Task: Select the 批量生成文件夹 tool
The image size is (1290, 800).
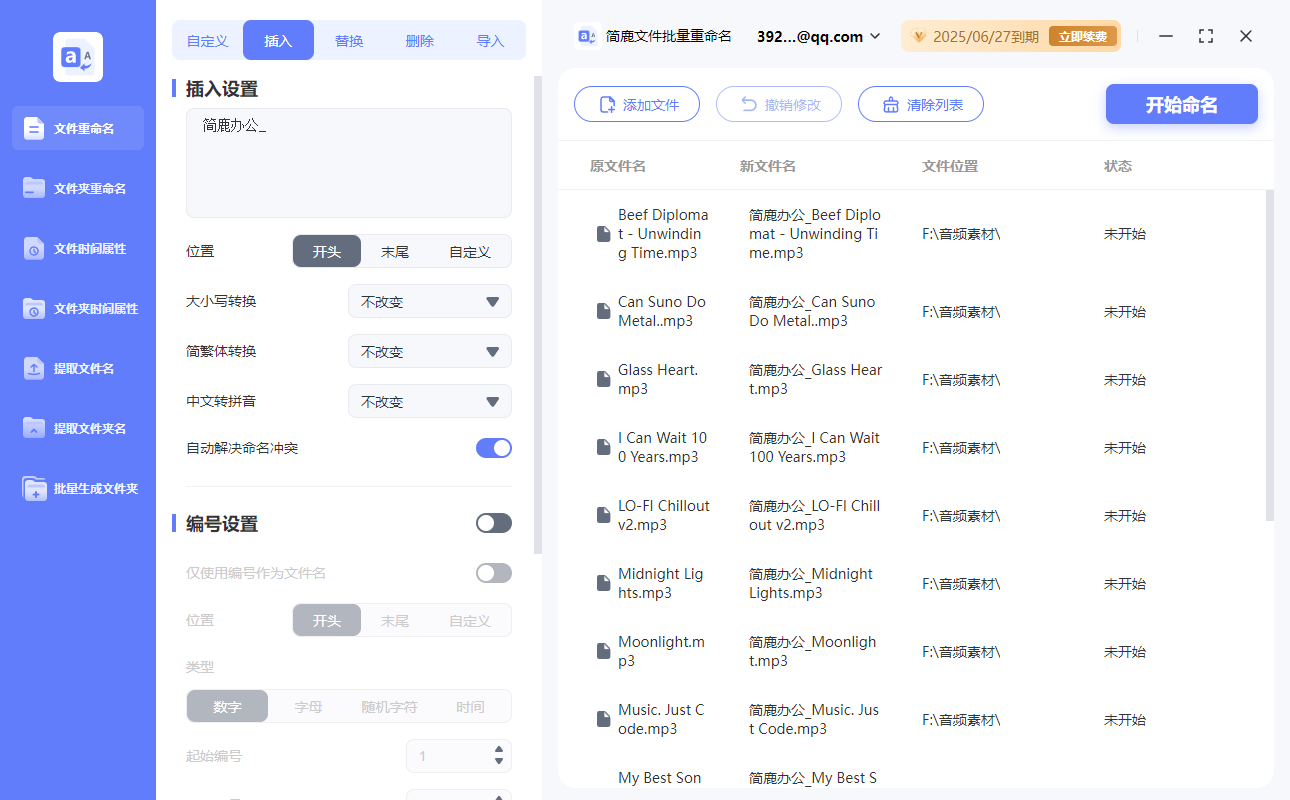Action: pyautogui.click(x=77, y=488)
